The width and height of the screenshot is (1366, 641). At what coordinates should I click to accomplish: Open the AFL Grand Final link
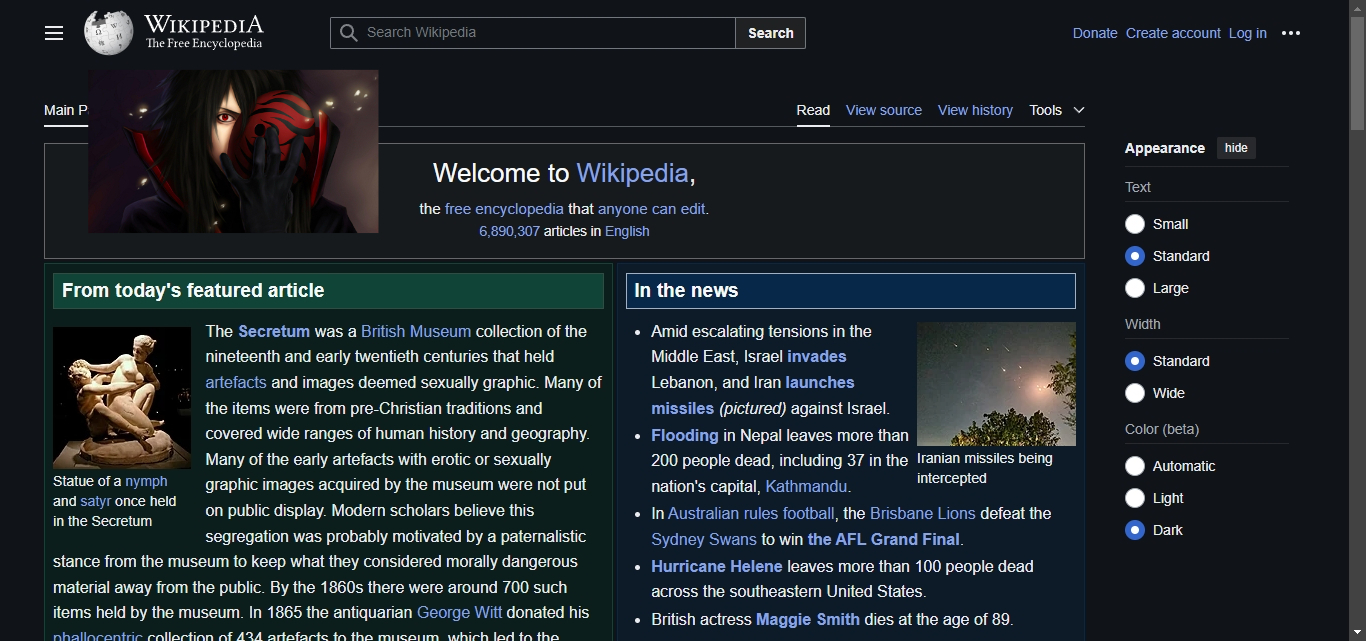tap(884, 539)
